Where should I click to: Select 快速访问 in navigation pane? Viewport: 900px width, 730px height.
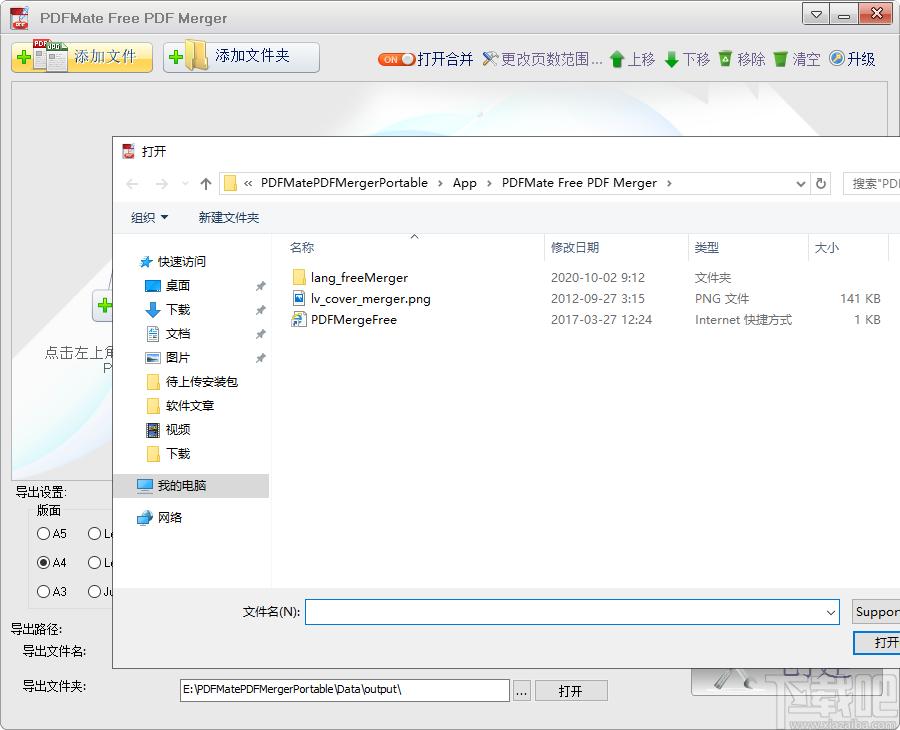click(172, 262)
